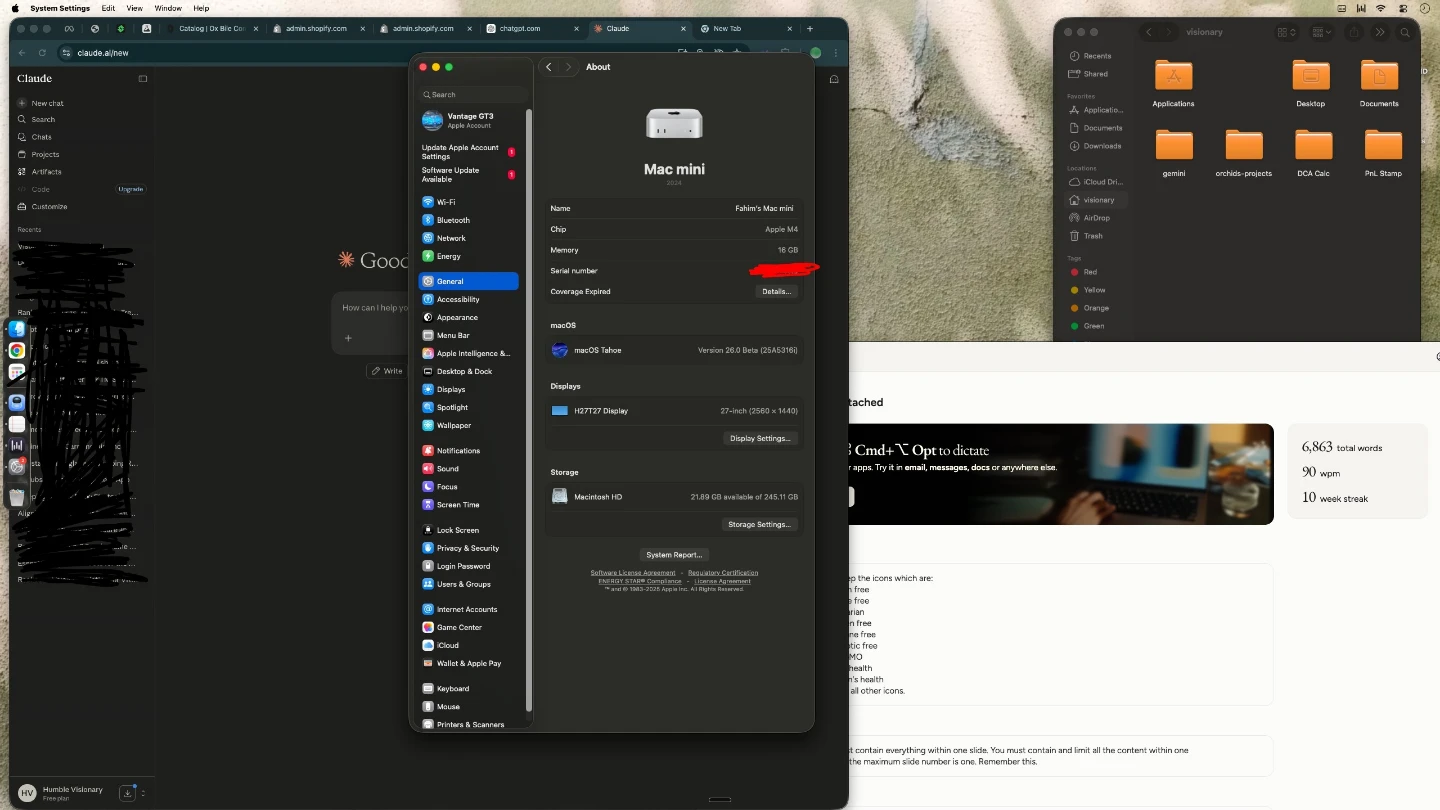Open the Window menu
The image size is (1440, 810).
click(x=168, y=8)
